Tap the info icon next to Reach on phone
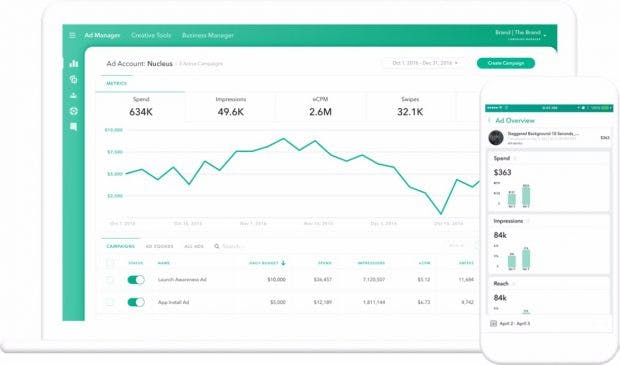This screenshot has width=620, height=365. [514, 284]
